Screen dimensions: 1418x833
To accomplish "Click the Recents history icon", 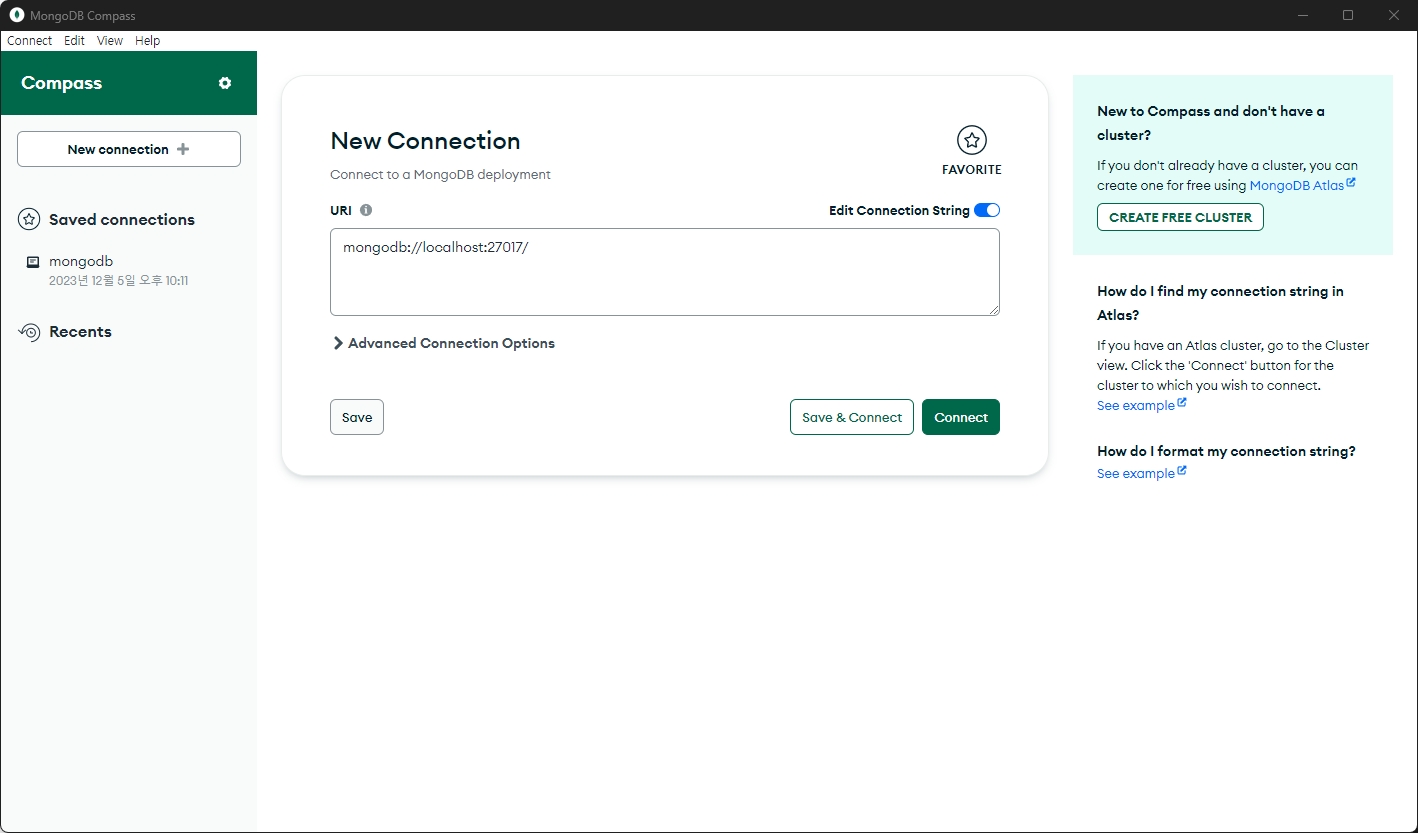I will pyautogui.click(x=29, y=332).
